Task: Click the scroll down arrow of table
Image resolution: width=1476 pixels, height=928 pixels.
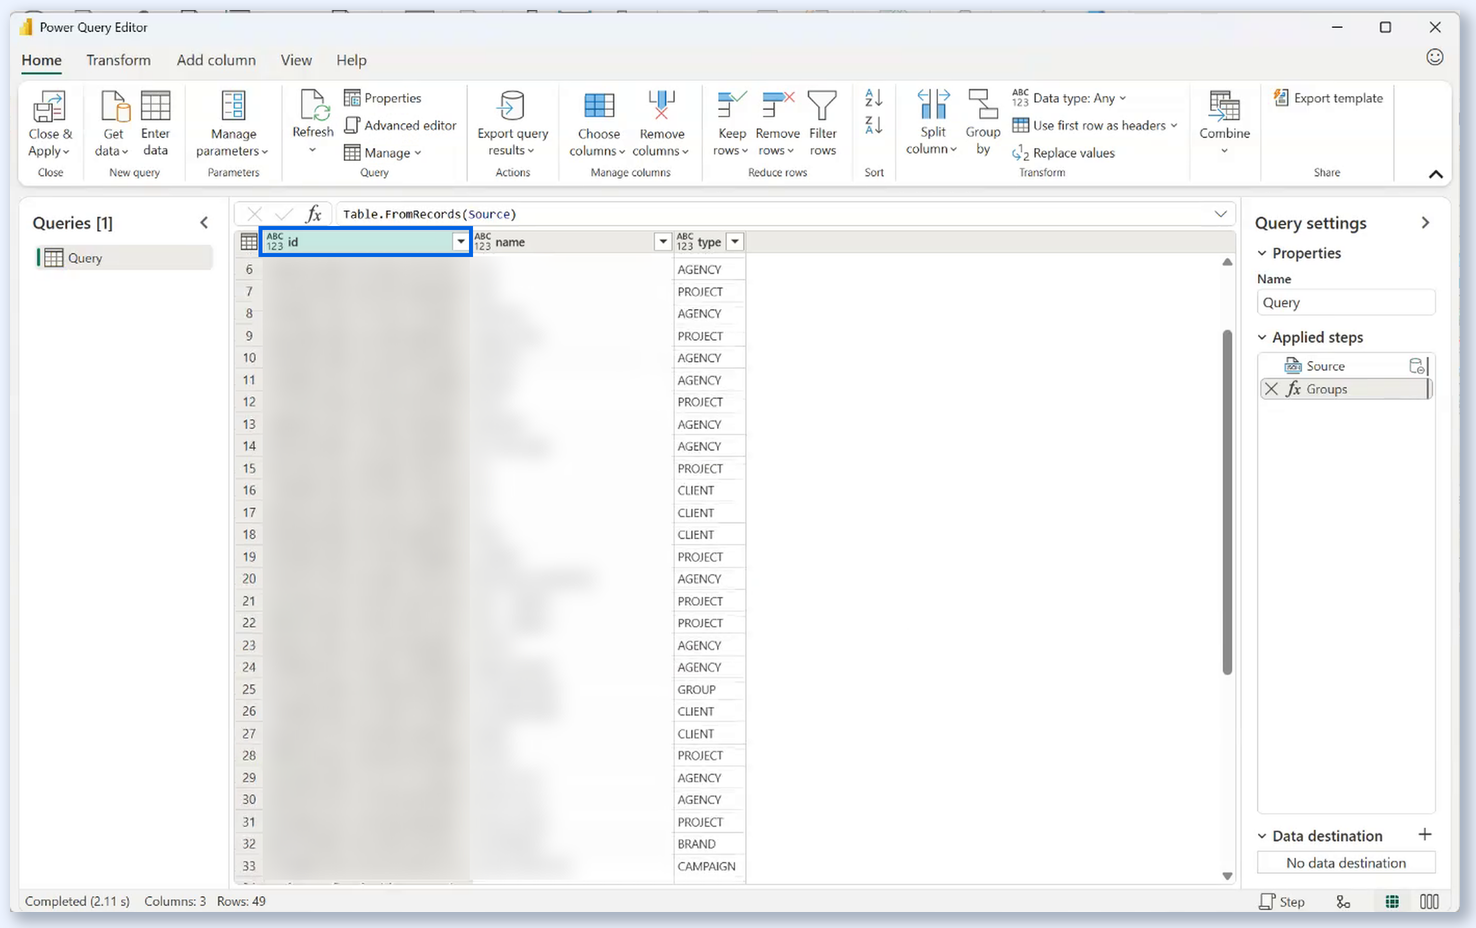Action: coord(1227,876)
